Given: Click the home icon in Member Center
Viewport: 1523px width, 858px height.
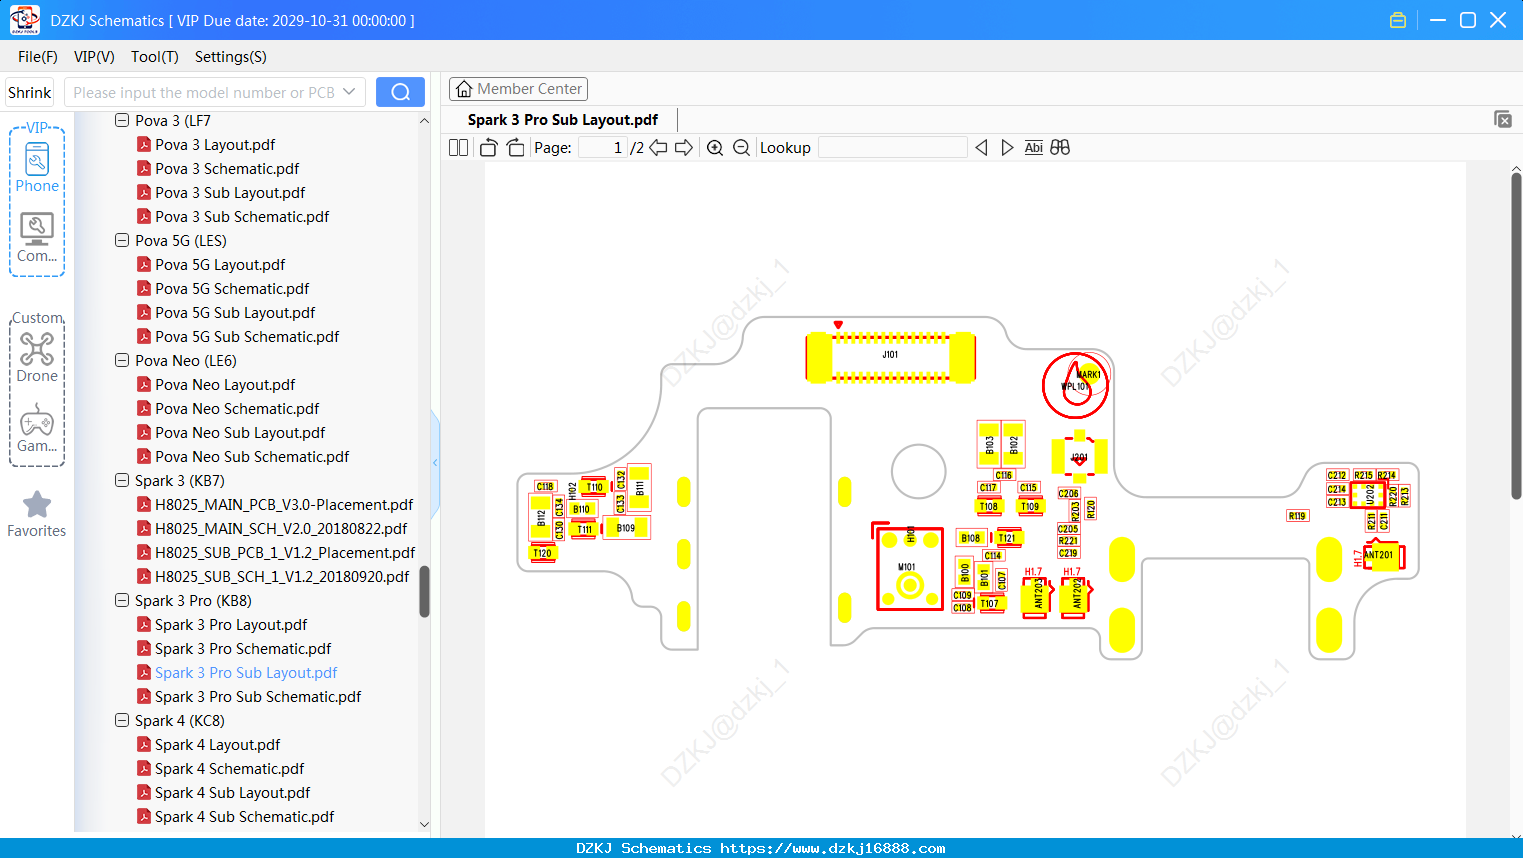Looking at the screenshot, I should [x=464, y=89].
